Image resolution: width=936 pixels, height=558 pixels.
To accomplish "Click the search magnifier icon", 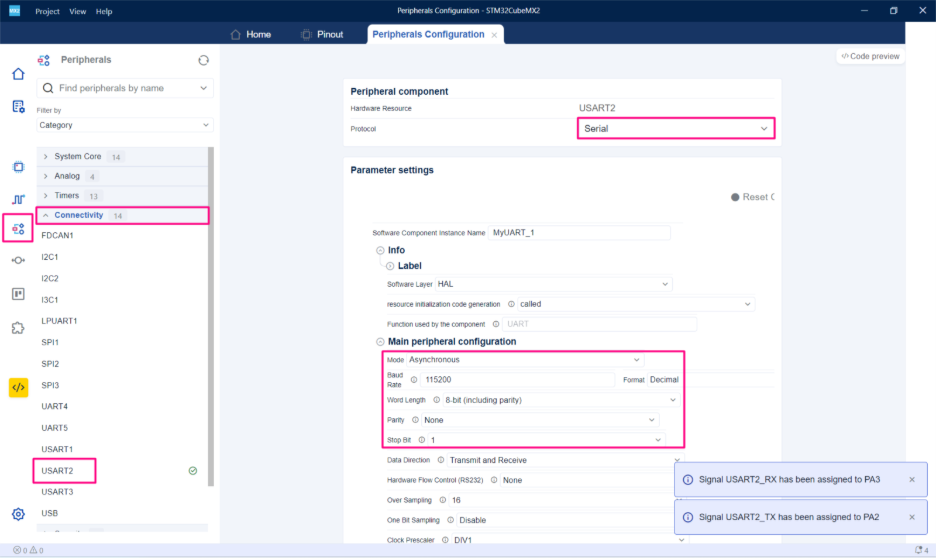I will [48, 88].
